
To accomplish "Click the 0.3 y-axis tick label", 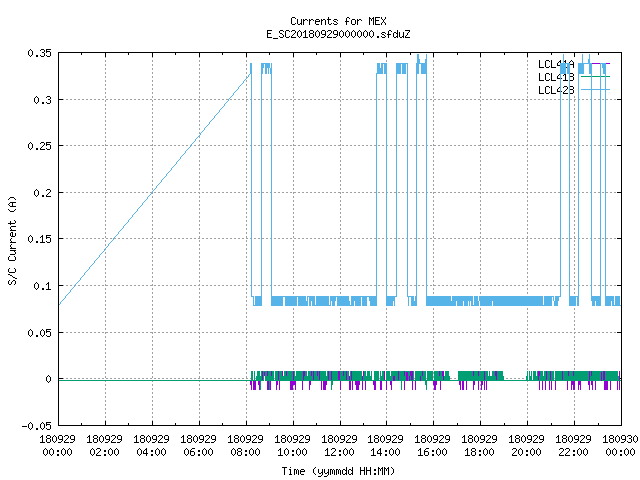I will 42,100.
